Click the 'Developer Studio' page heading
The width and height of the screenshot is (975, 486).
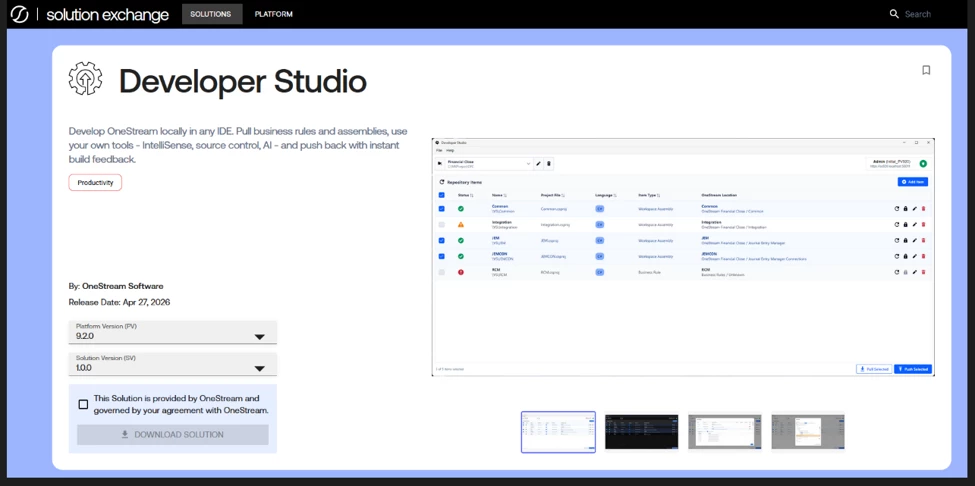pyautogui.click(x=243, y=81)
